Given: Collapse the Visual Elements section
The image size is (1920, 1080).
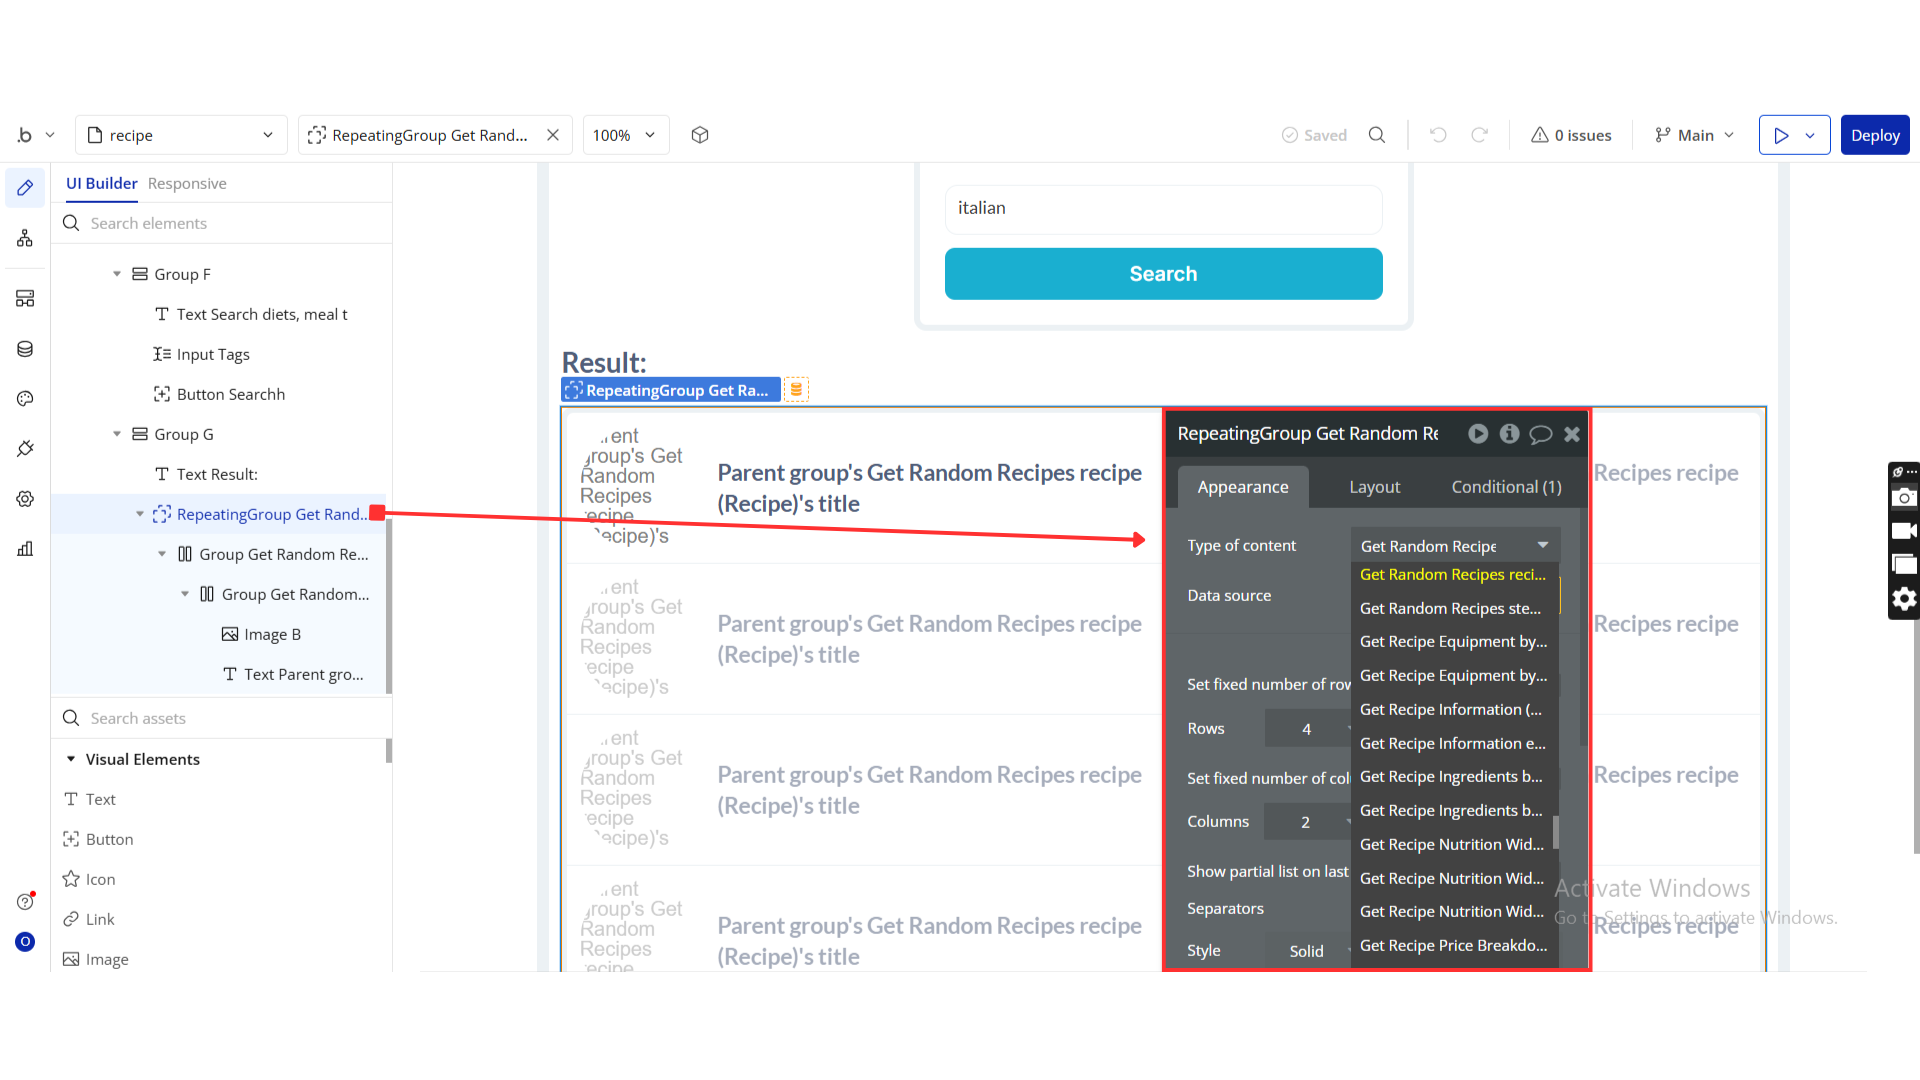Looking at the screenshot, I should [x=71, y=759].
